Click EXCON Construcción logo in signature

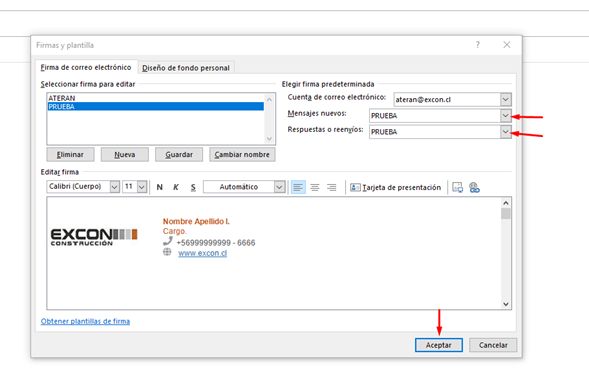[94, 237]
